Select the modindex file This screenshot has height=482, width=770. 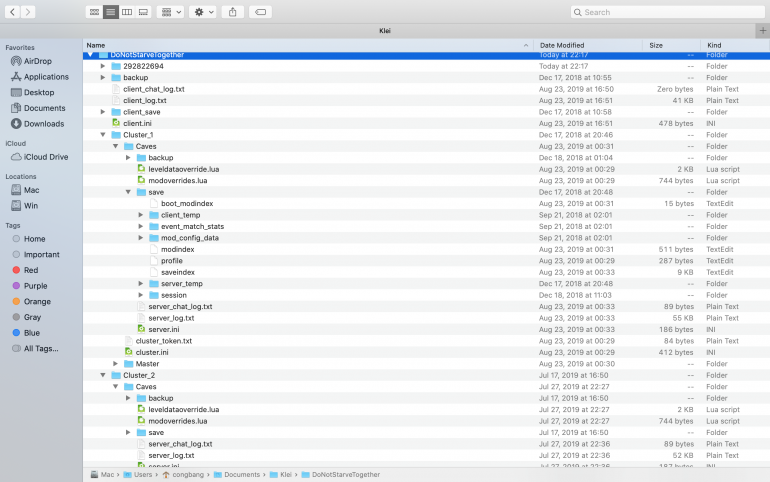(x=178, y=249)
